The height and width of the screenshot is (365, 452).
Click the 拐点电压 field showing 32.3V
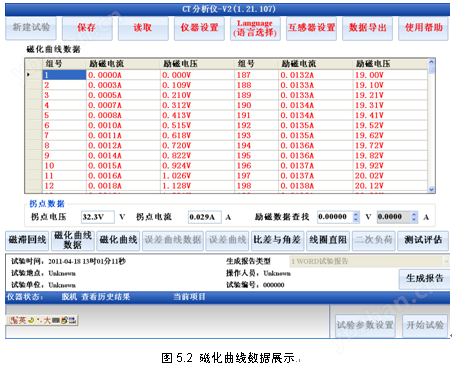click(98, 217)
